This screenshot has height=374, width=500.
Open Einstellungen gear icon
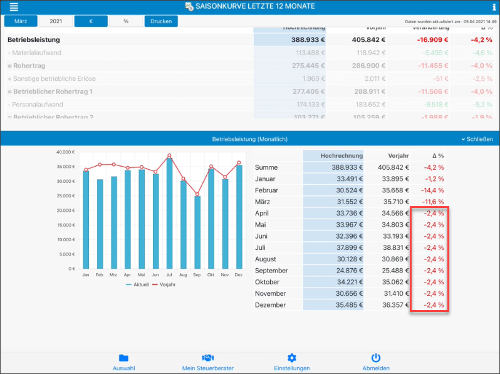(x=292, y=358)
